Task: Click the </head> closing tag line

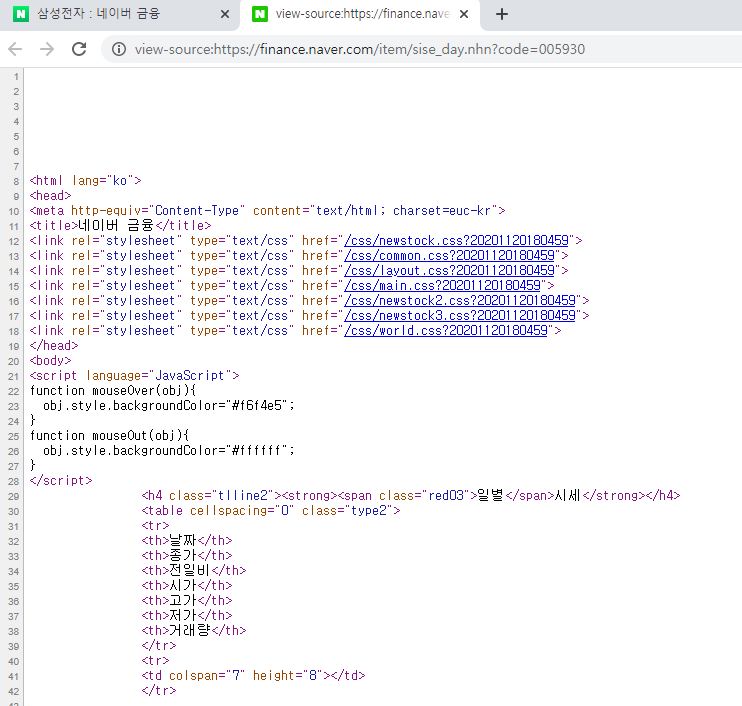Action: 54,346
